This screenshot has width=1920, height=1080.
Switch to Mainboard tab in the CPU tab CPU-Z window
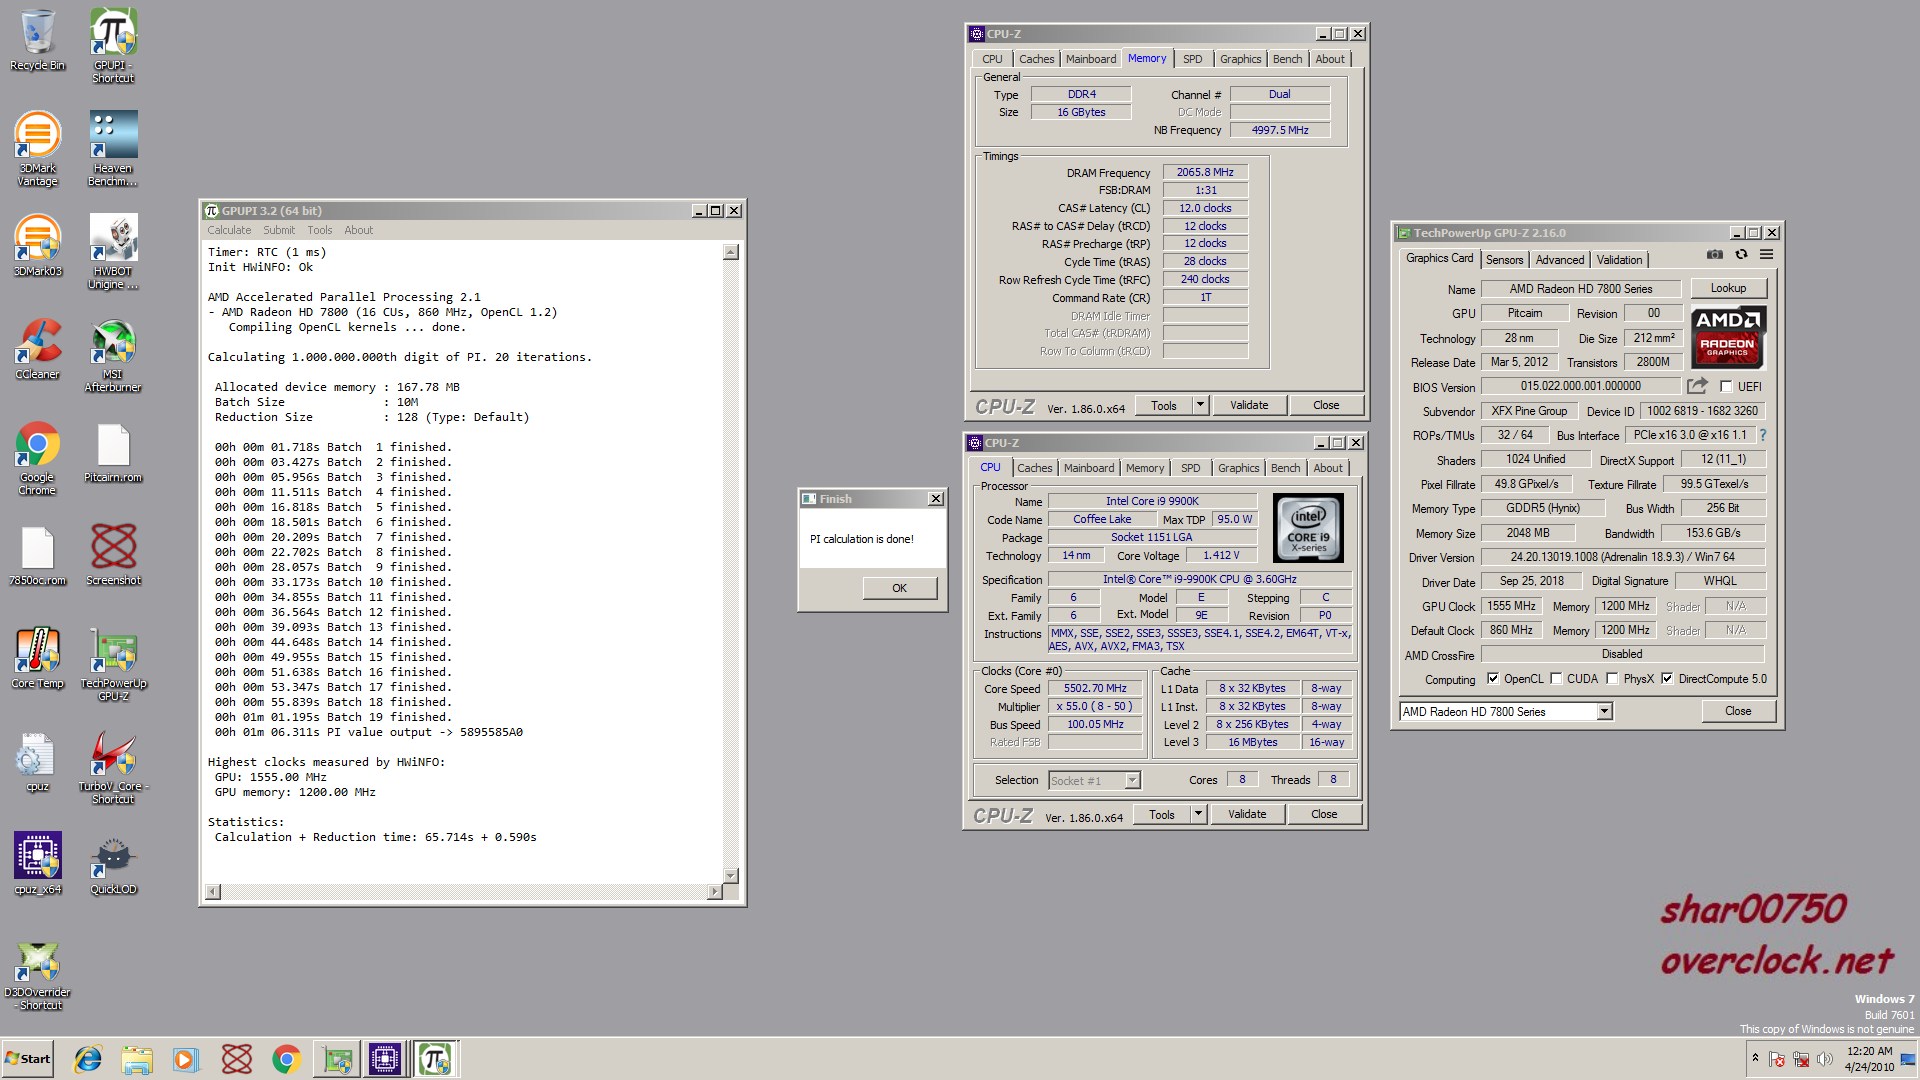(1089, 468)
